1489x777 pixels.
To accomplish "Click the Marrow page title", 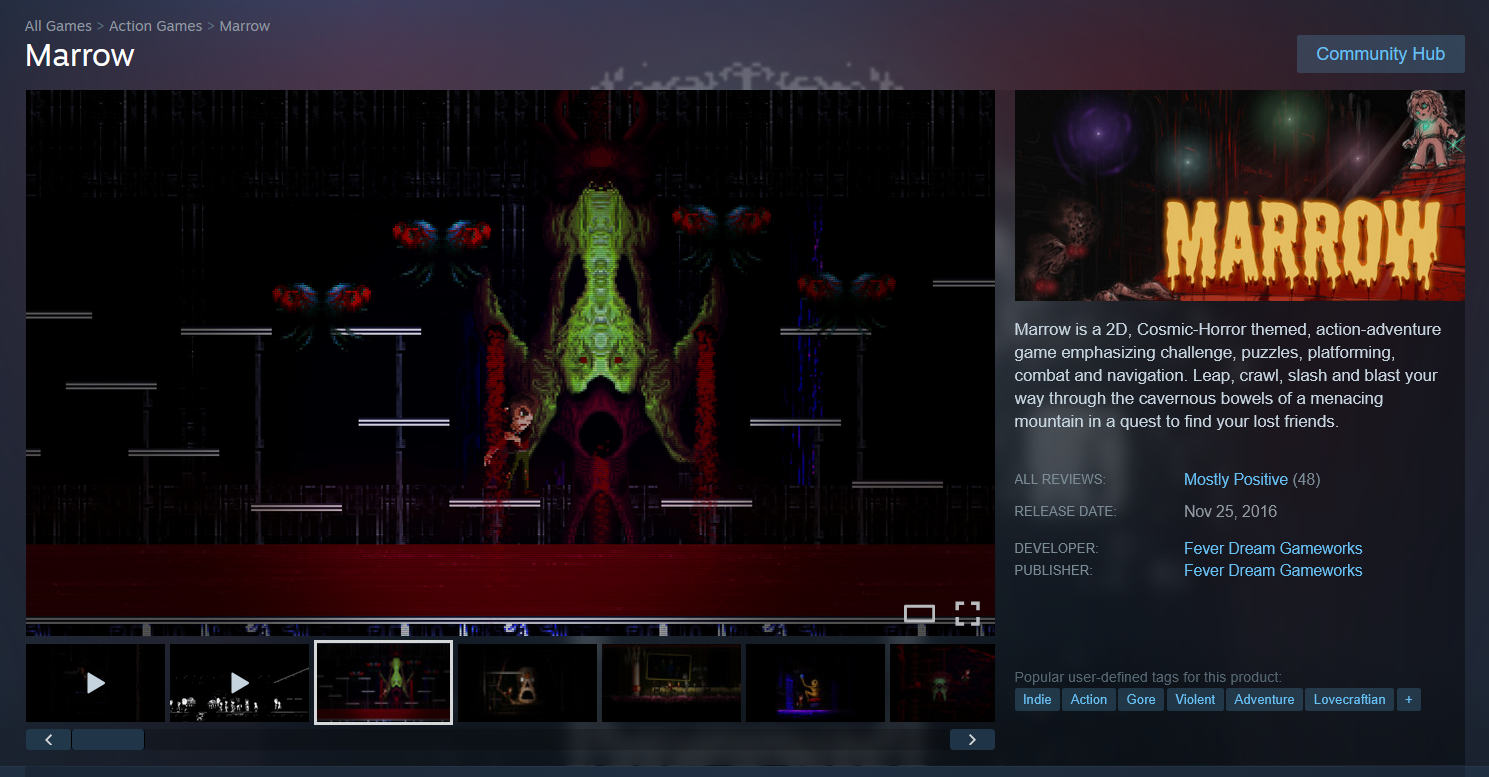I will (x=80, y=55).
